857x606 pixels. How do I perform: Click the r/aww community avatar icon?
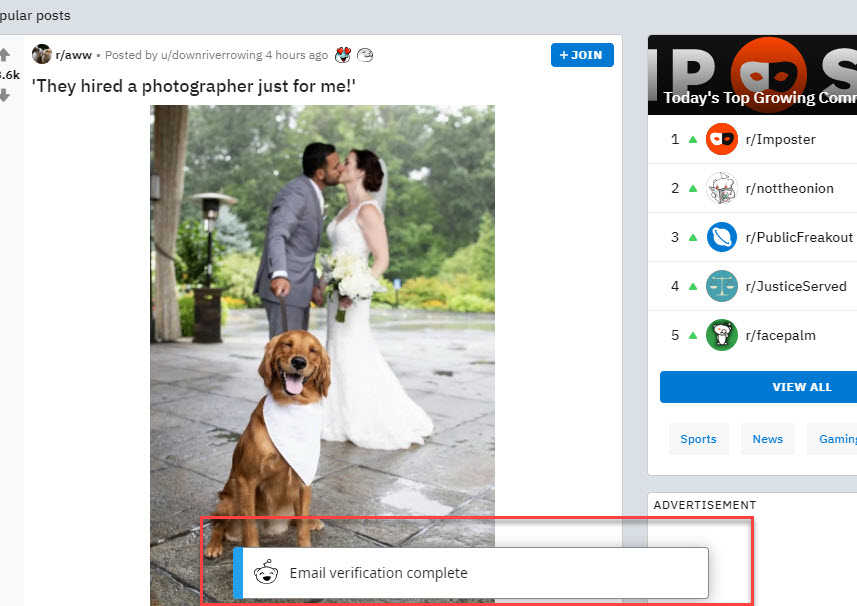coord(41,54)
